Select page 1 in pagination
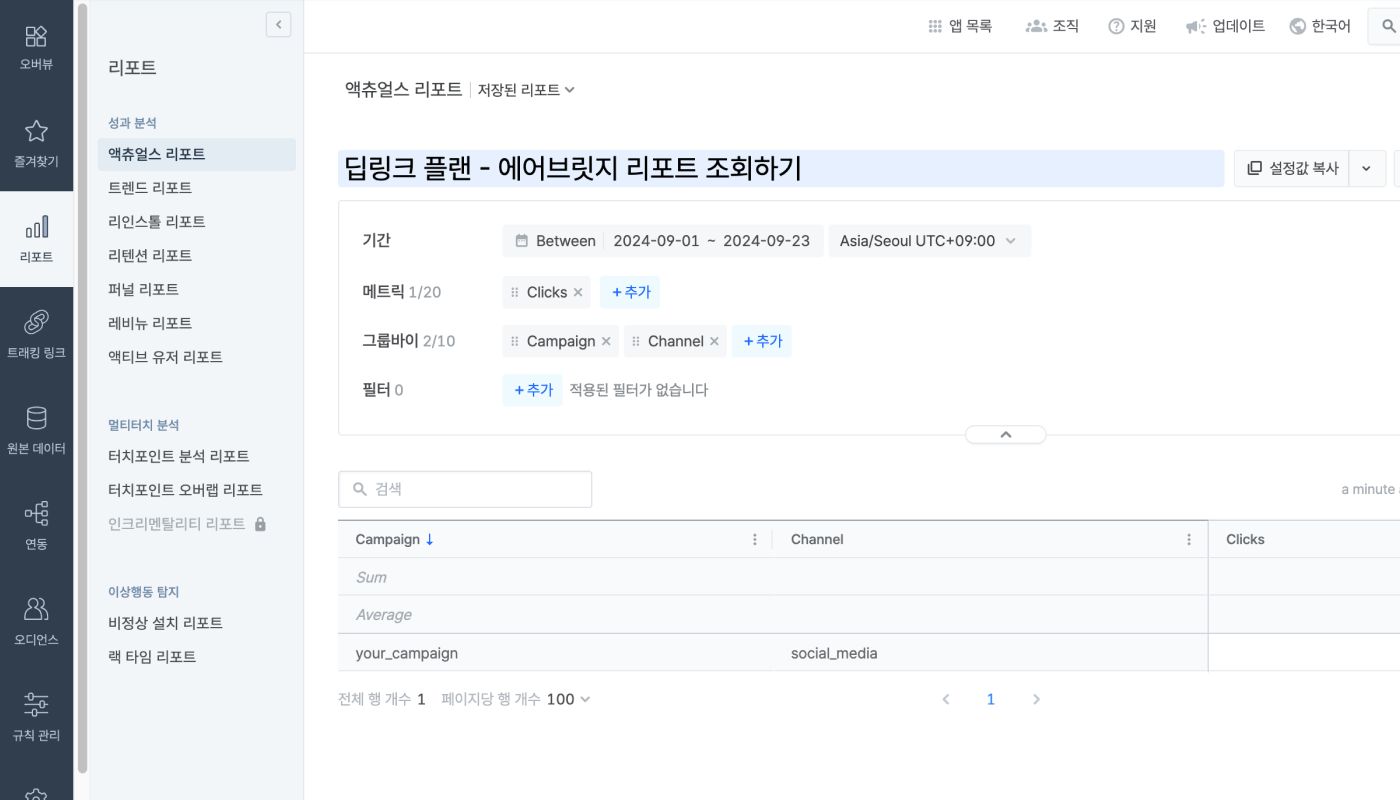This screenshot has height=800, width=1400. 991,699
